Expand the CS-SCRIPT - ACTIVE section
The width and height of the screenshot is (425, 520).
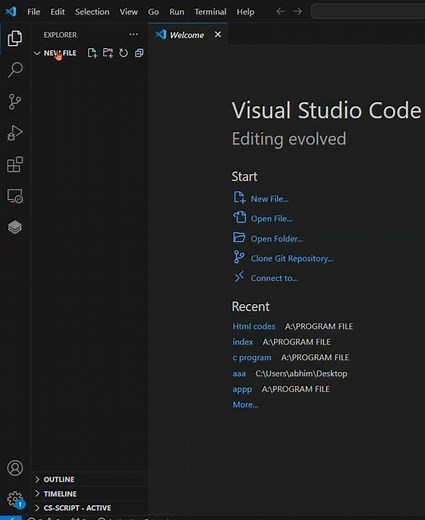point(89,508)
